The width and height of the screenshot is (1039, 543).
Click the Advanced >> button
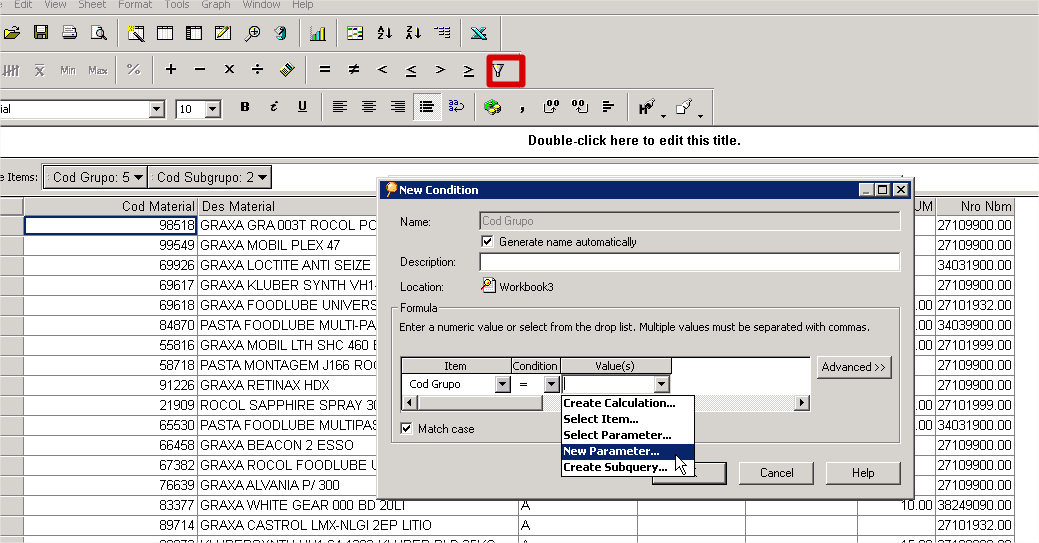click(x=853, y=367)
